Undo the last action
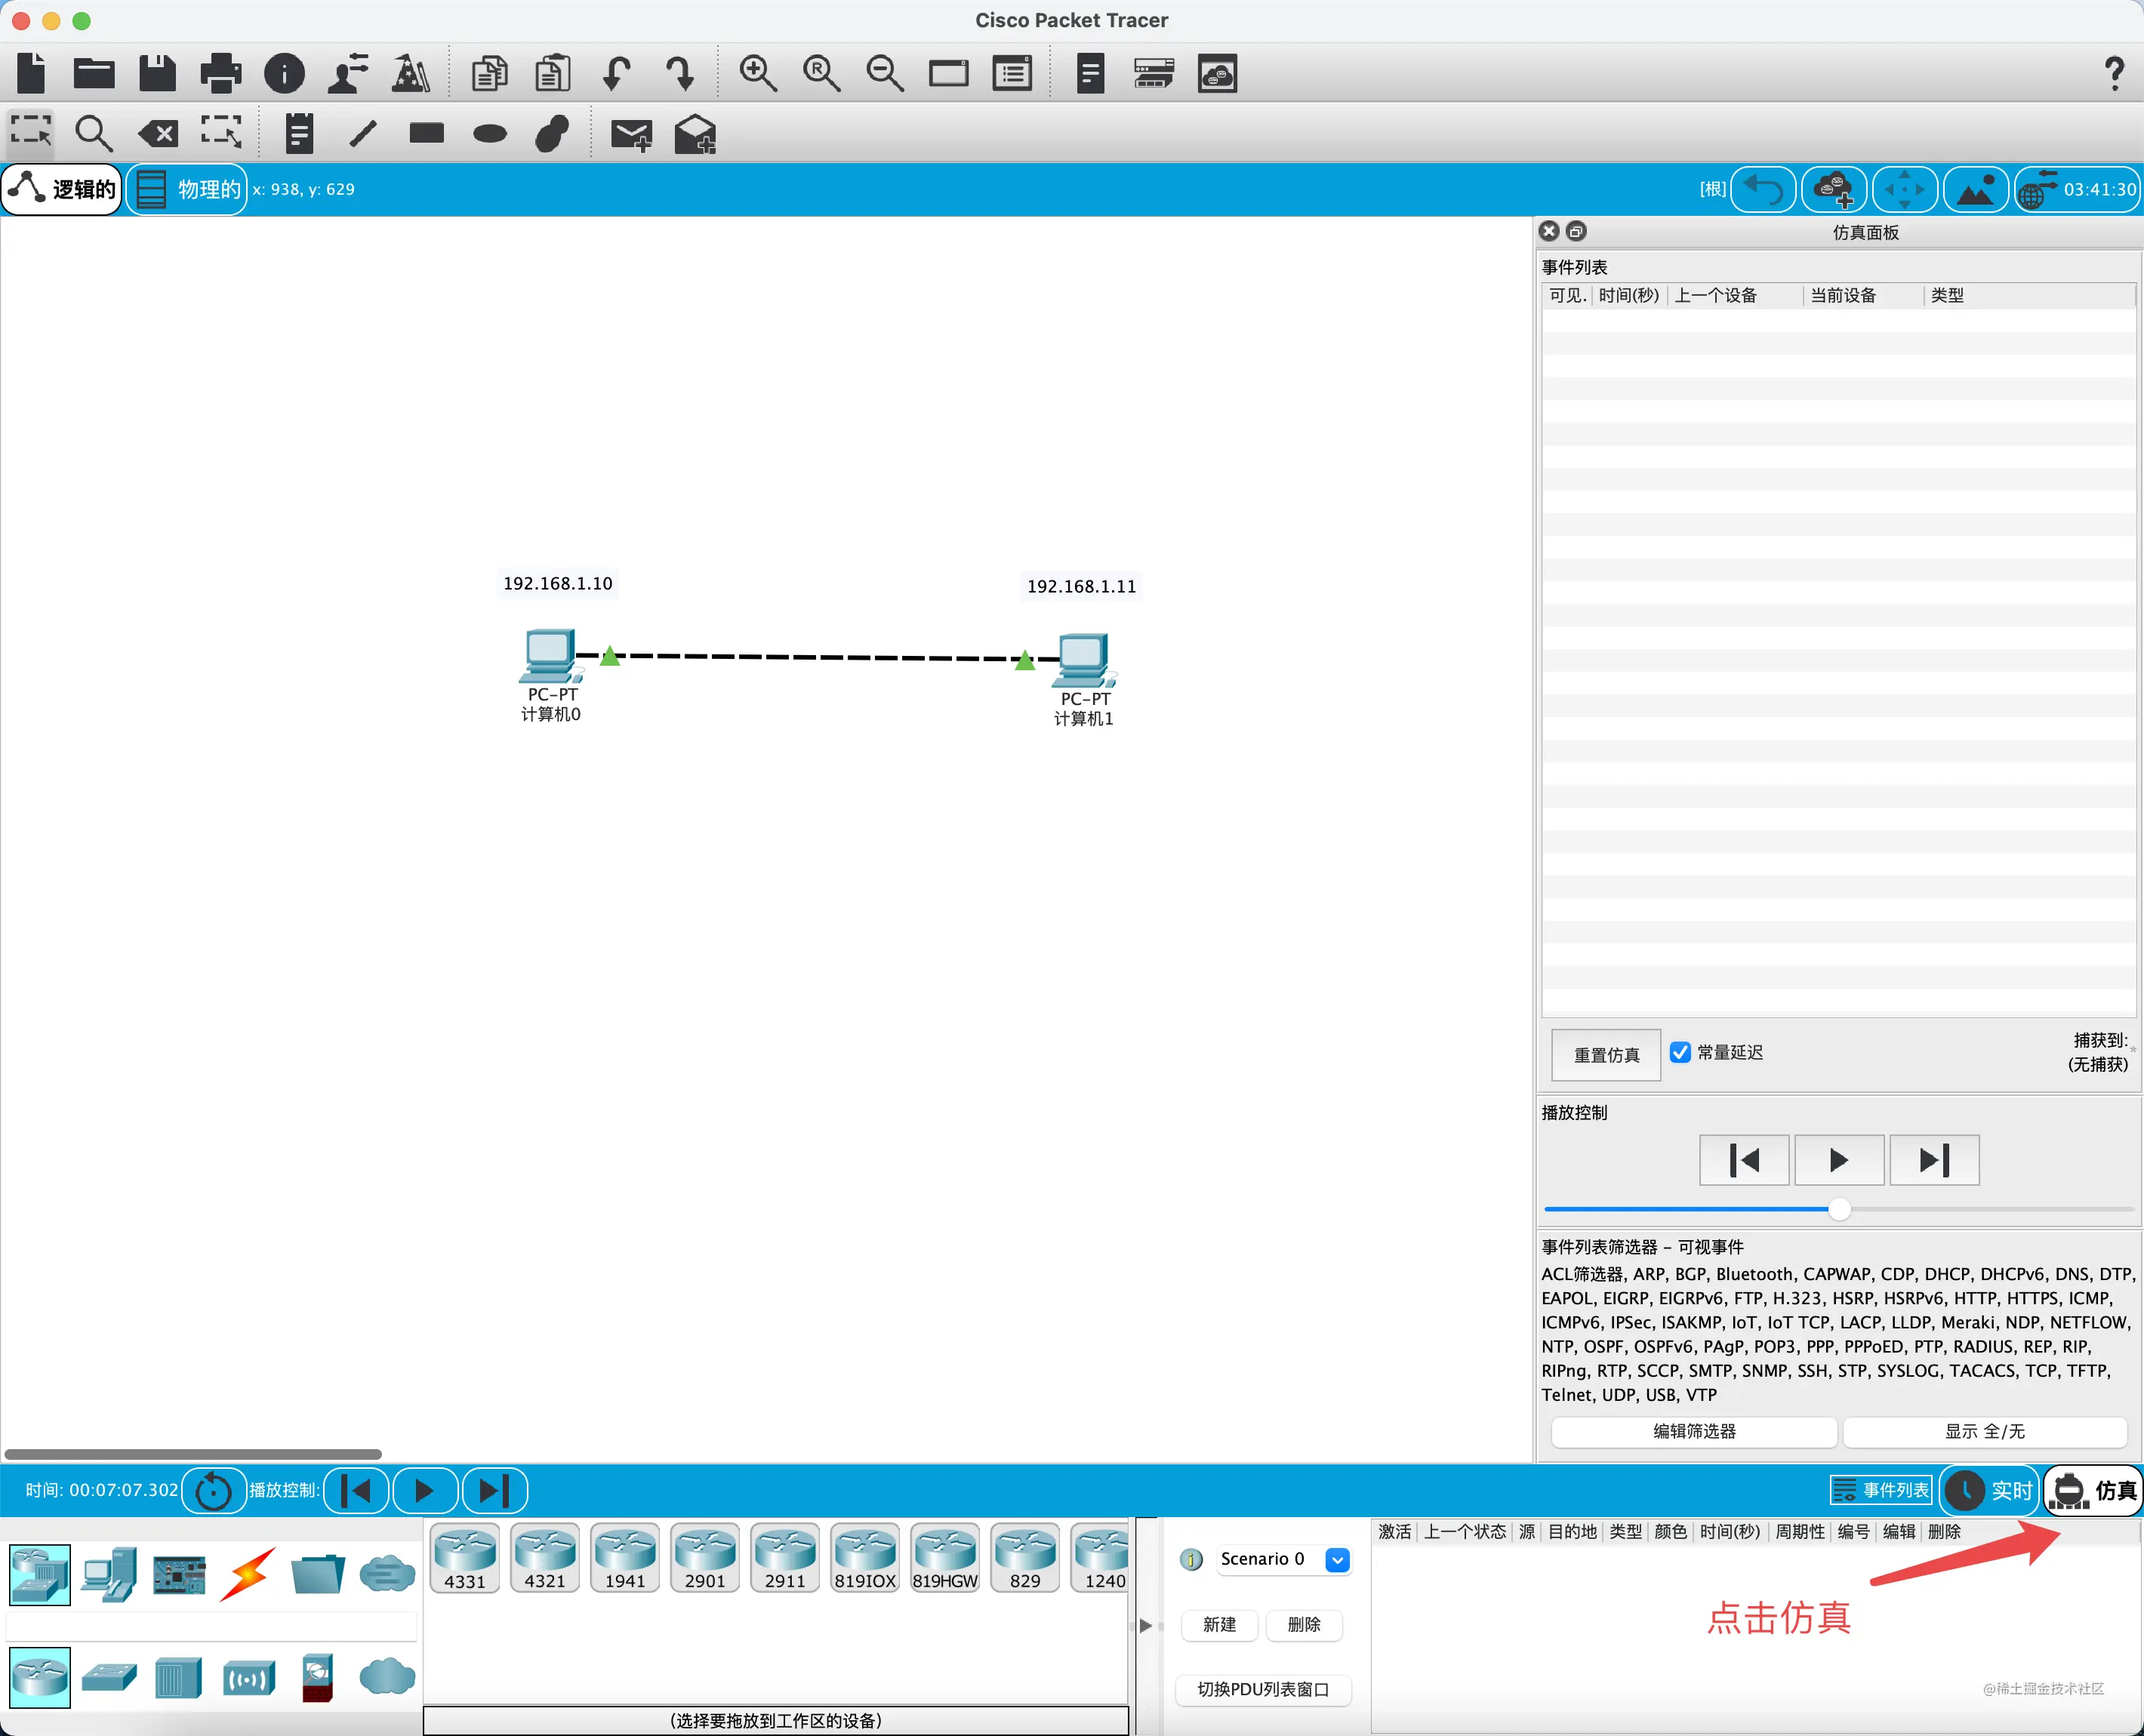Screen dimensions: 2144x1736 616,73
